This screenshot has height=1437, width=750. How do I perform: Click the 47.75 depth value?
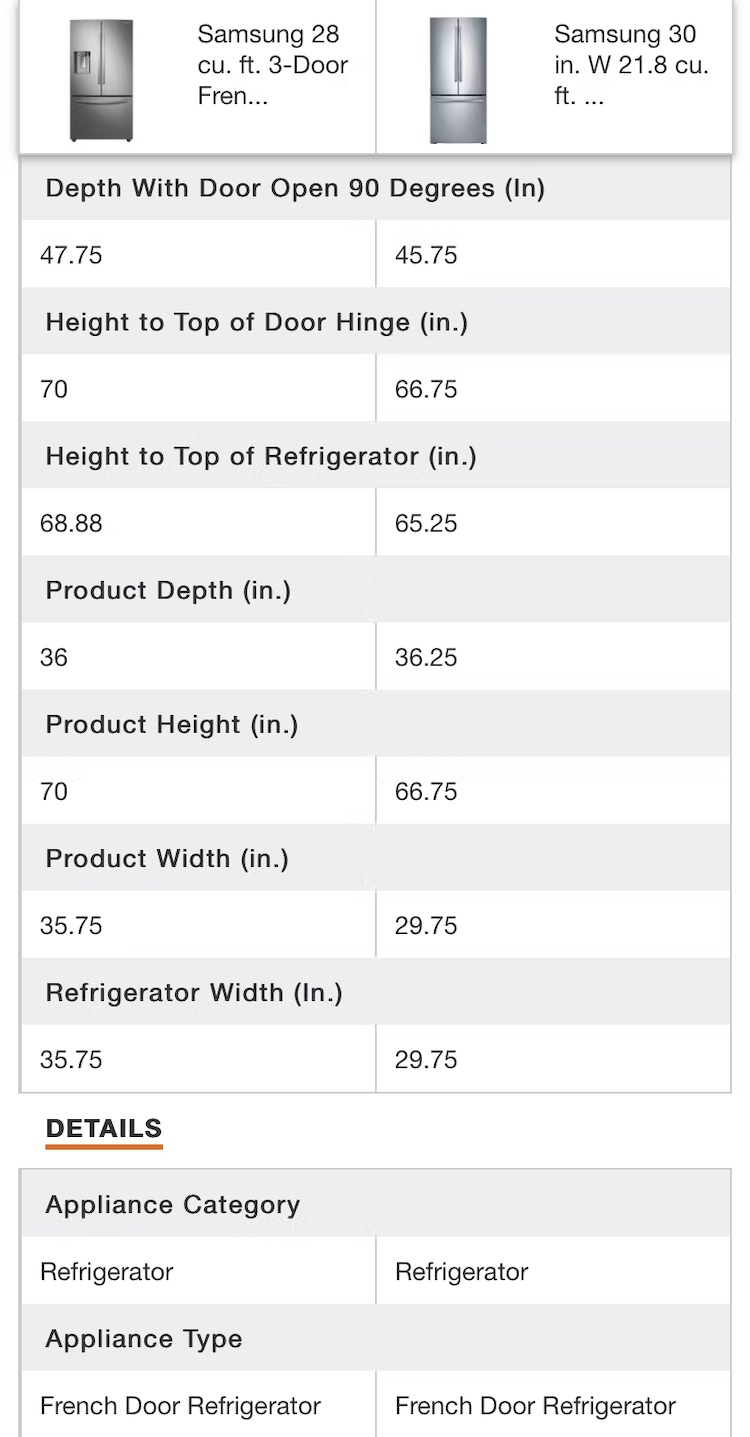point(71,255)
